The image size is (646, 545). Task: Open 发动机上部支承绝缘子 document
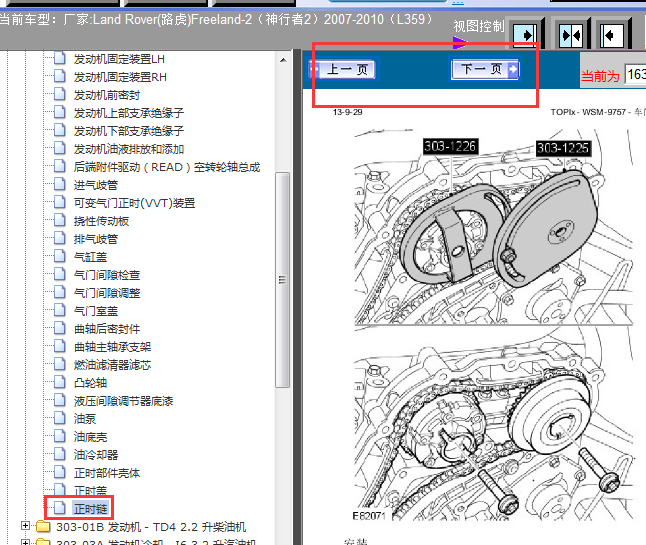click(x=129, y=113)
